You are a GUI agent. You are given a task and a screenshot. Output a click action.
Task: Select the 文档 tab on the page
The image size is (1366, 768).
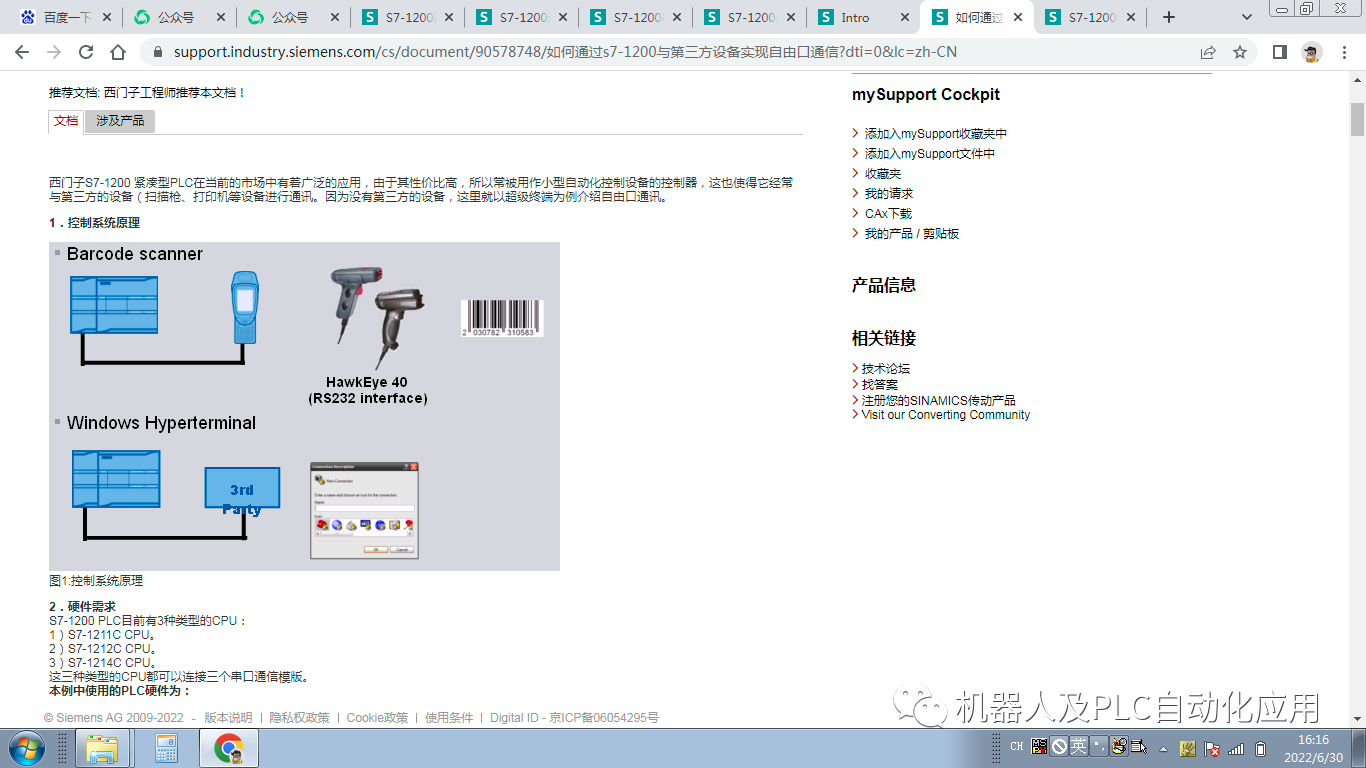66,121
